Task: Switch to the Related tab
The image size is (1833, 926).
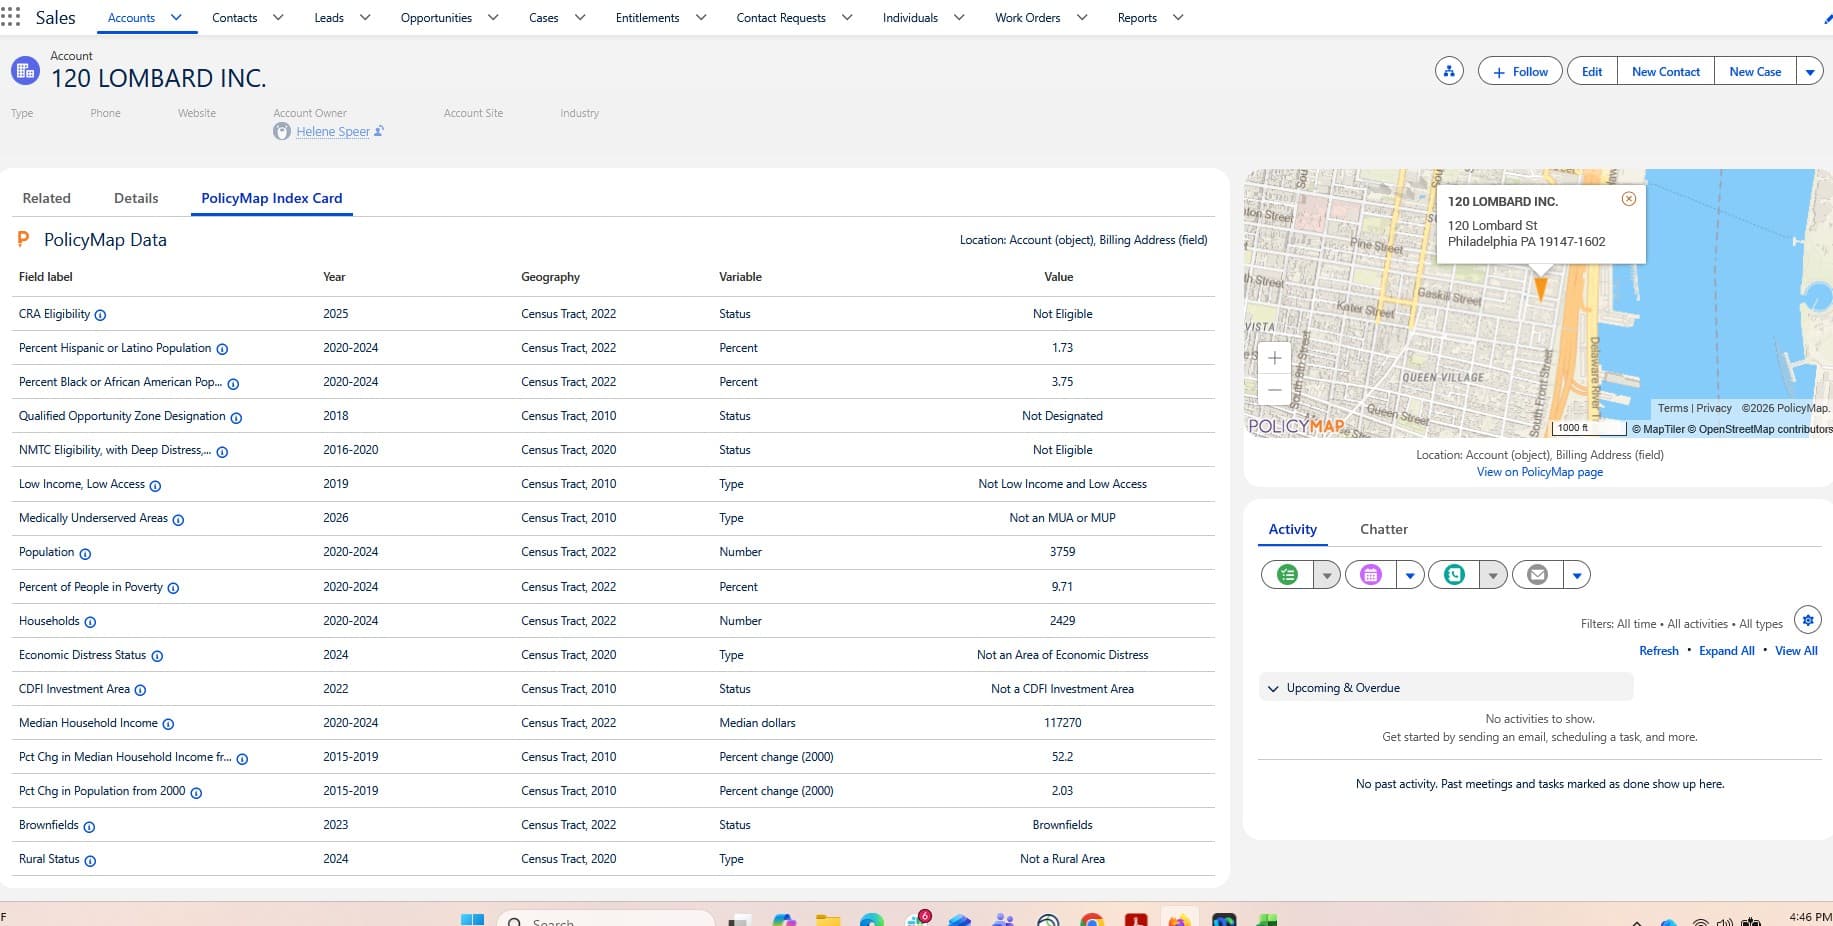Action: [x=47, y=198]
